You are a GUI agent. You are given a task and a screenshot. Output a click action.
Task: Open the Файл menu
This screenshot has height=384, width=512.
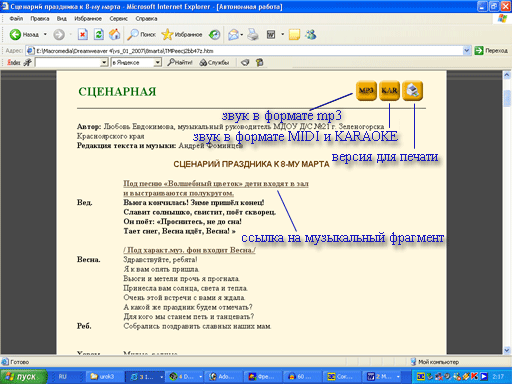16,19
